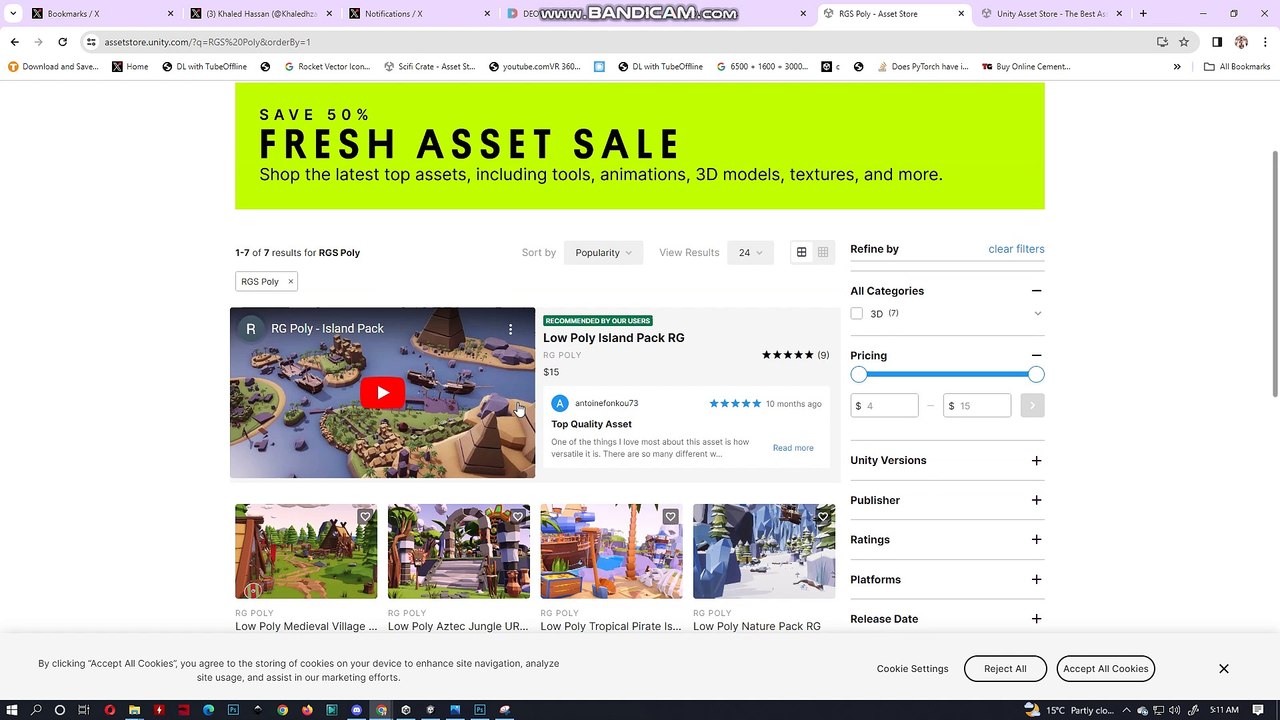Reload the Asset Store page
The height and width of the screenshot is (720, 1280).
point(62,42)
